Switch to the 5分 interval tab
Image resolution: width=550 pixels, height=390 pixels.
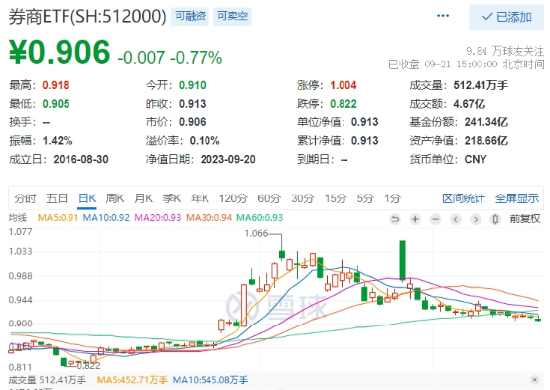tap(365, 199)
